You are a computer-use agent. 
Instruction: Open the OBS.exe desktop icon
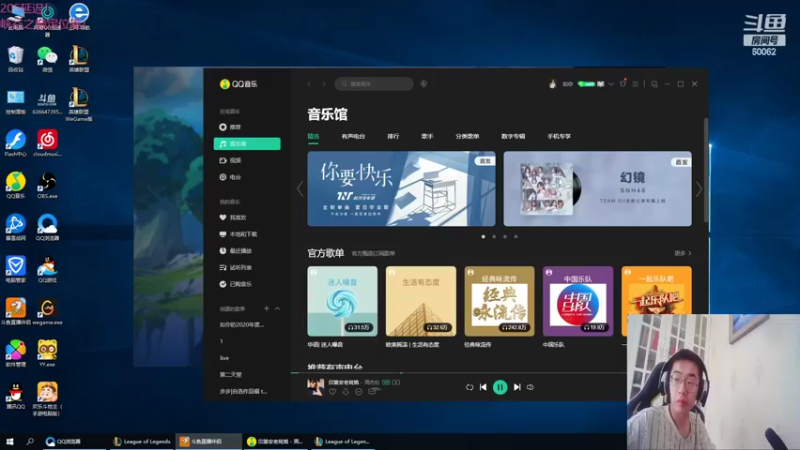click(47, 186)
